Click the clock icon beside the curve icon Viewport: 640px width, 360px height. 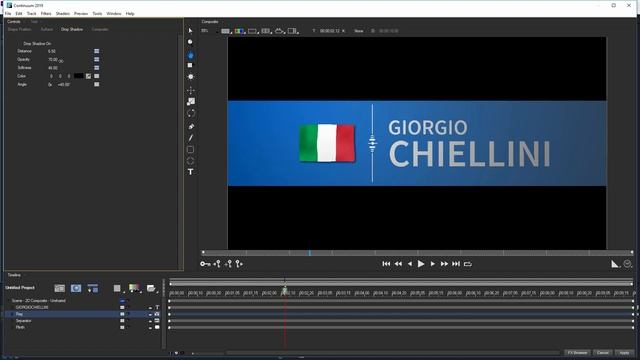pyautogui.click(x=628, y=264)
